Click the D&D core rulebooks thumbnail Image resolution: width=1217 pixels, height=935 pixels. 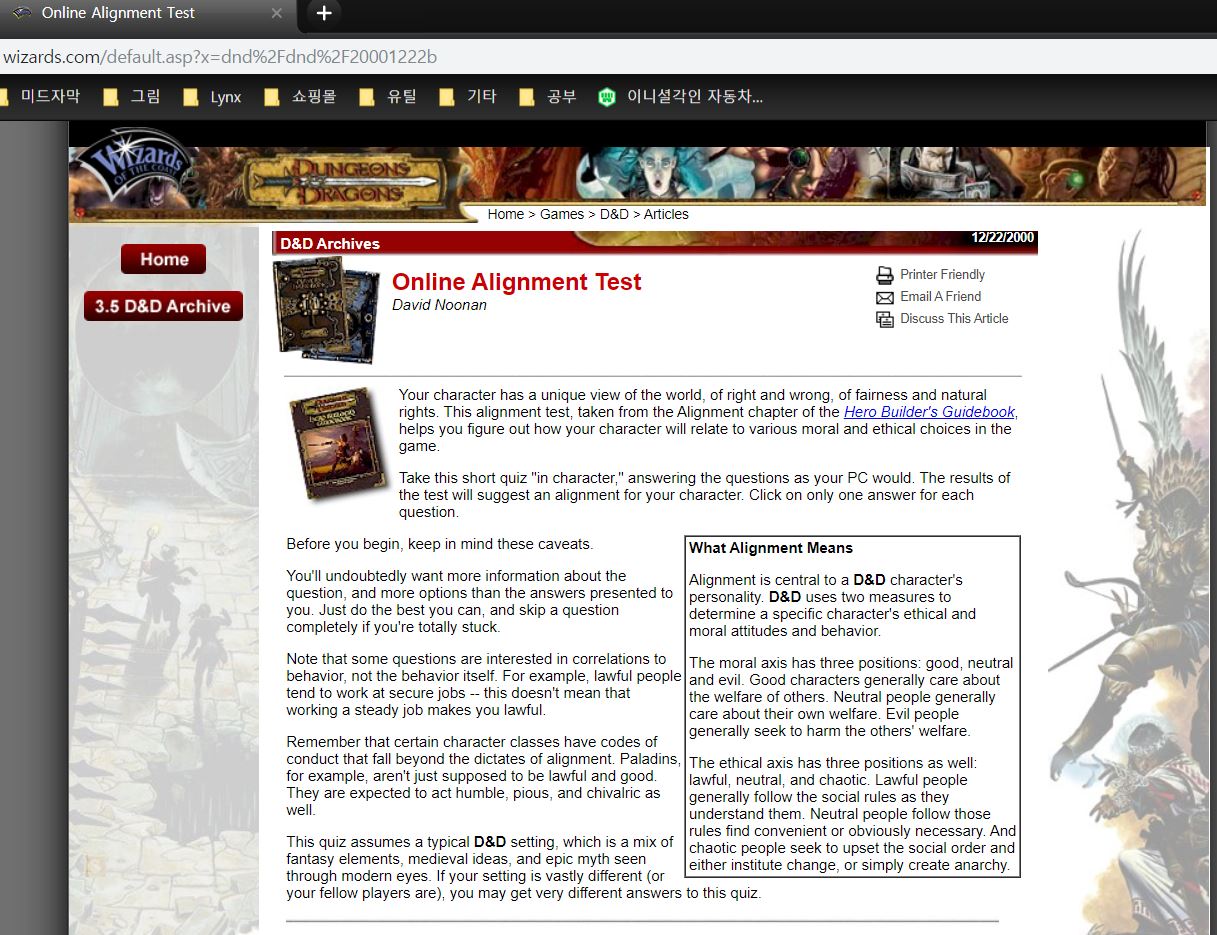[x=326, y=309]
